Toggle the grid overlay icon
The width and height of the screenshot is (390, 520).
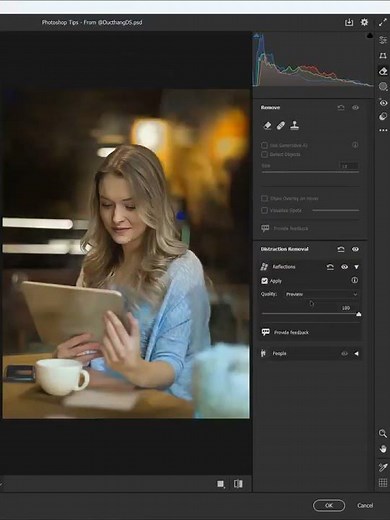383,482
